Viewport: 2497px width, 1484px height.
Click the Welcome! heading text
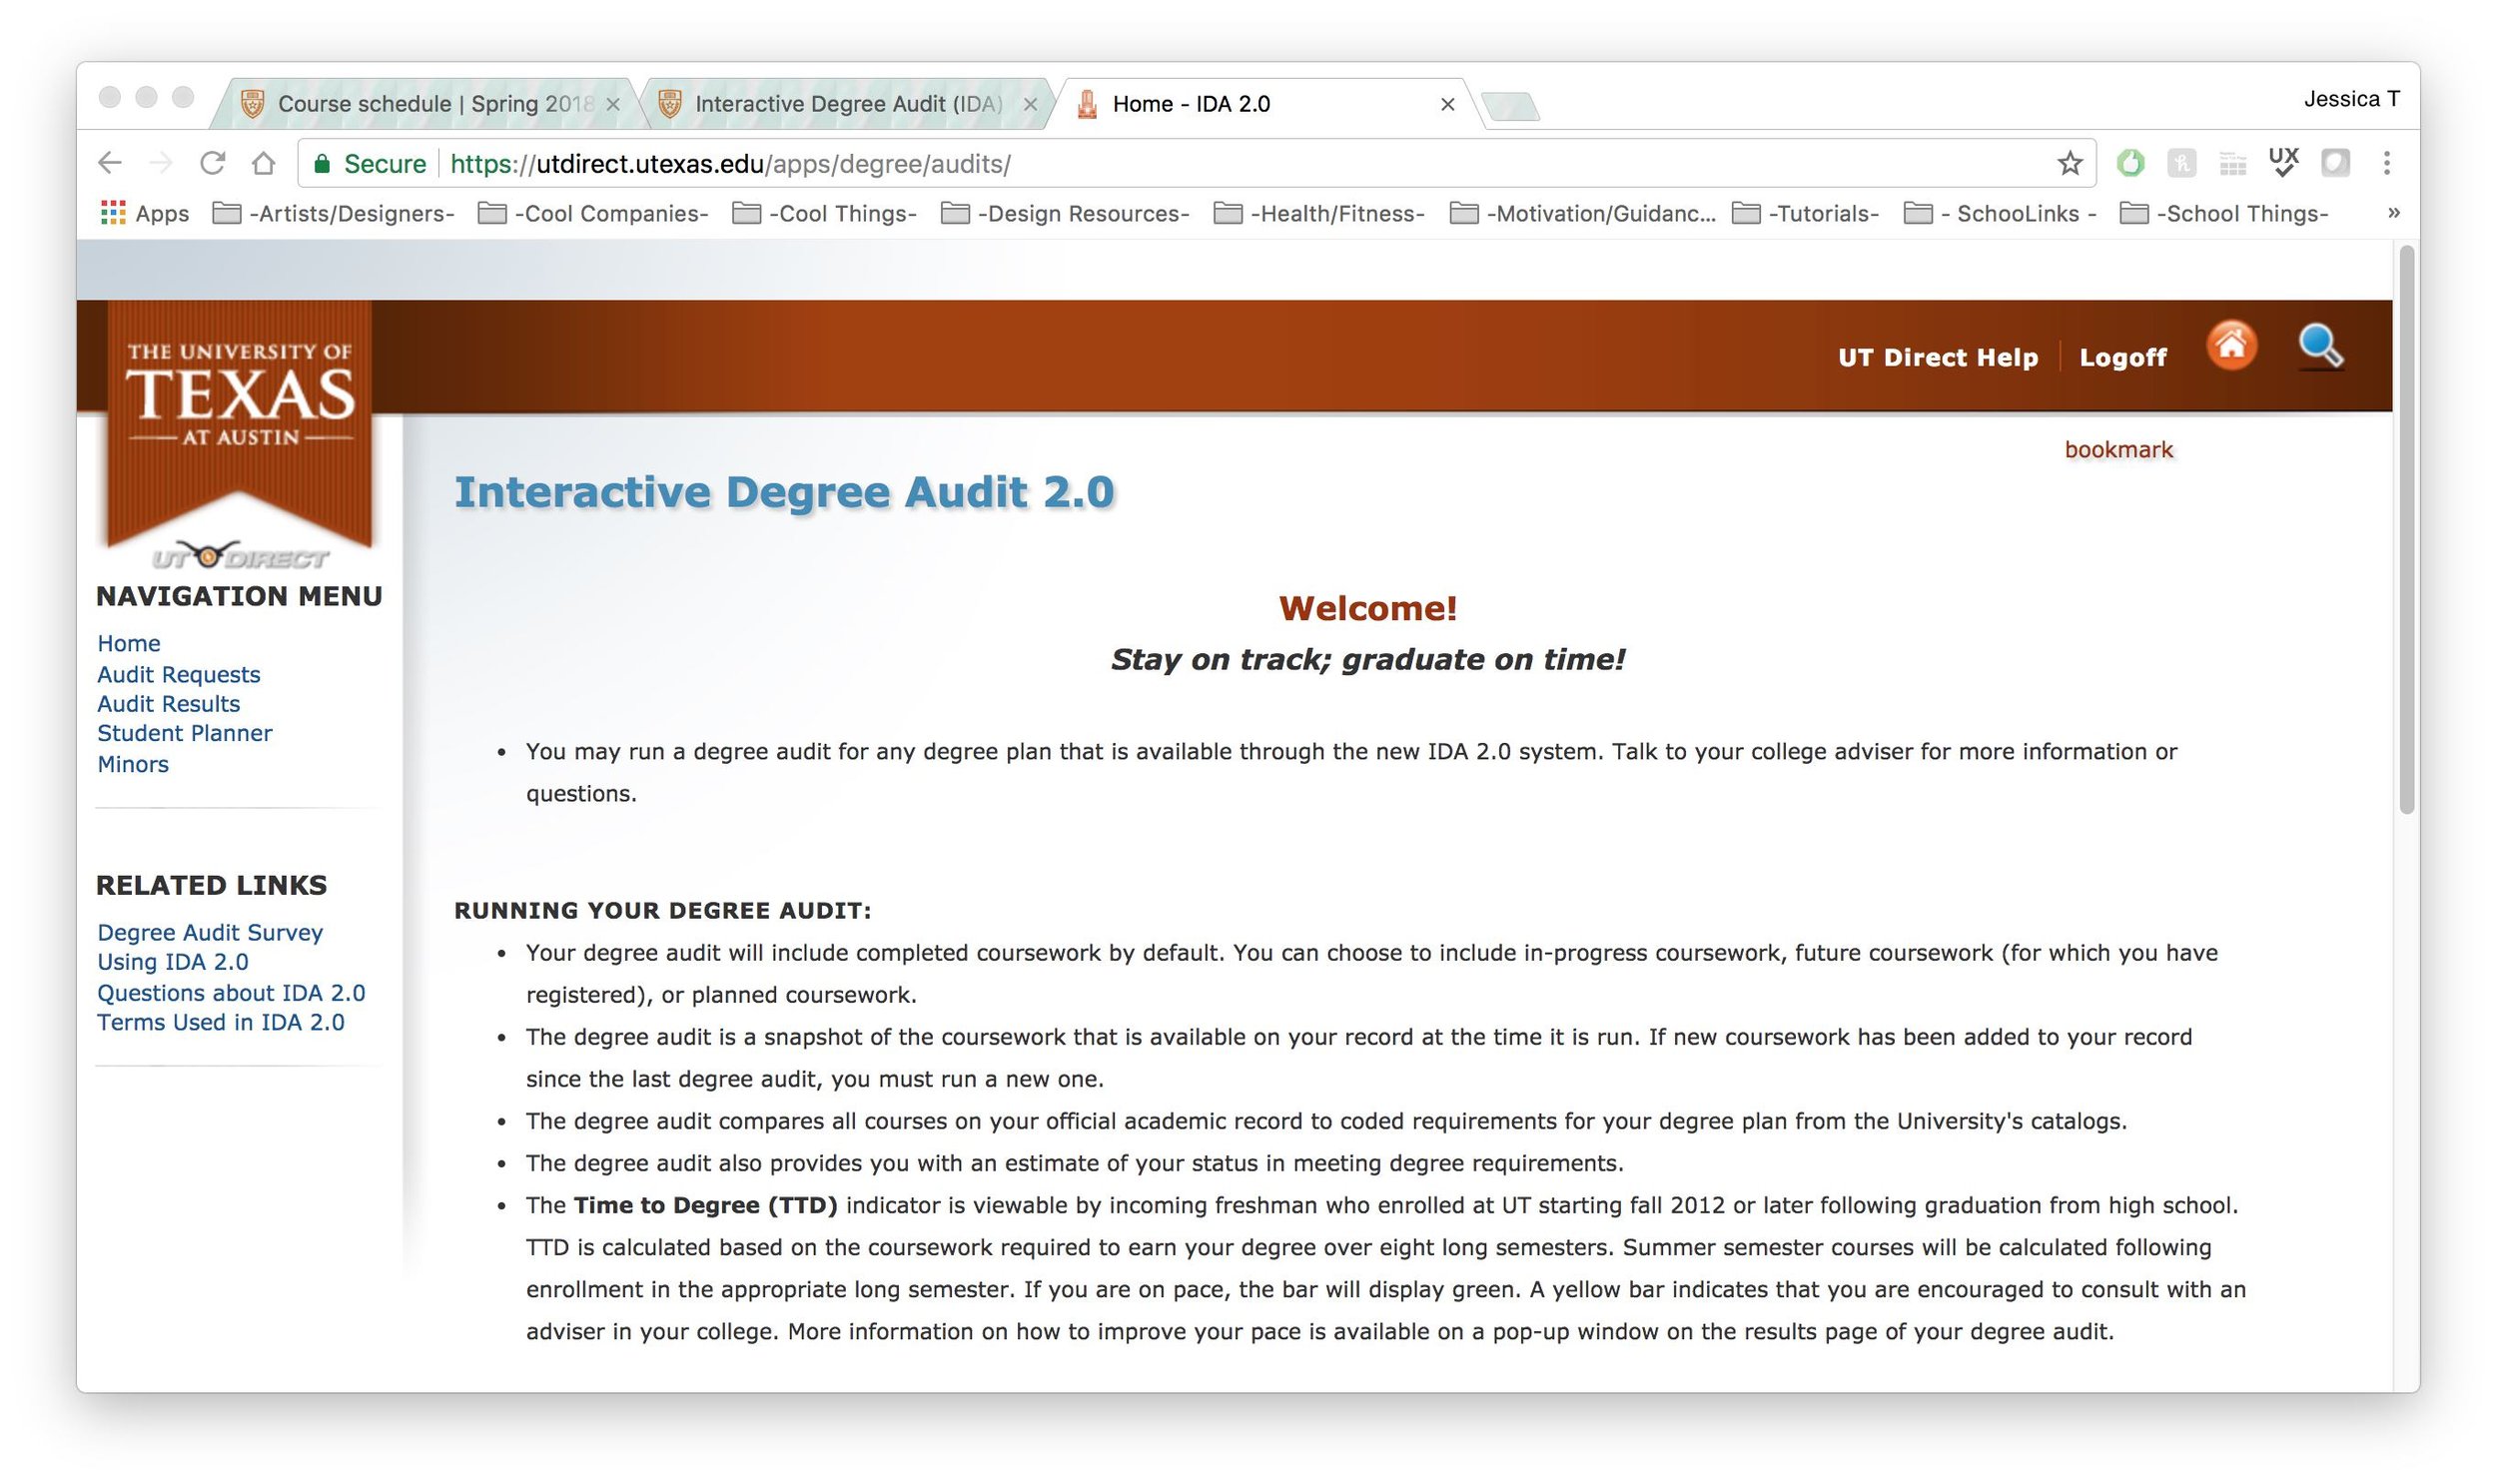pos(1367,607)
